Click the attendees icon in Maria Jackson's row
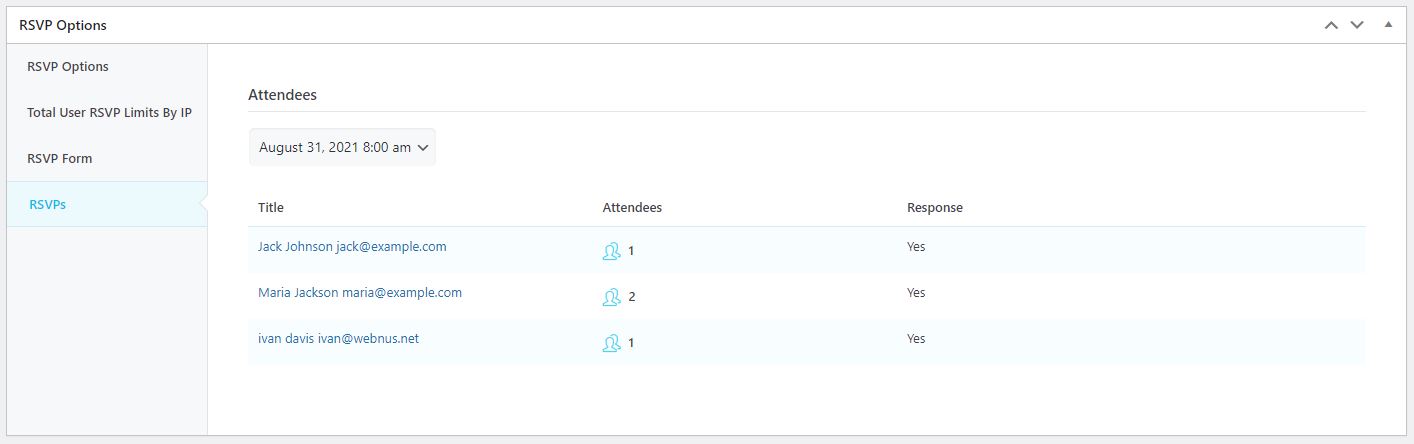This screenshot has width=1414, height=444. 611,297
